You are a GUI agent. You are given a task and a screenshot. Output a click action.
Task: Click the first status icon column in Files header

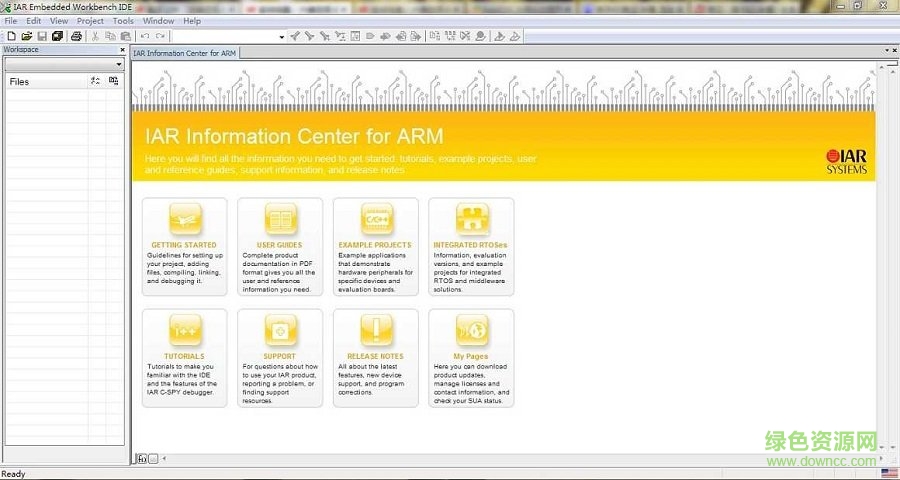[96, 82]
